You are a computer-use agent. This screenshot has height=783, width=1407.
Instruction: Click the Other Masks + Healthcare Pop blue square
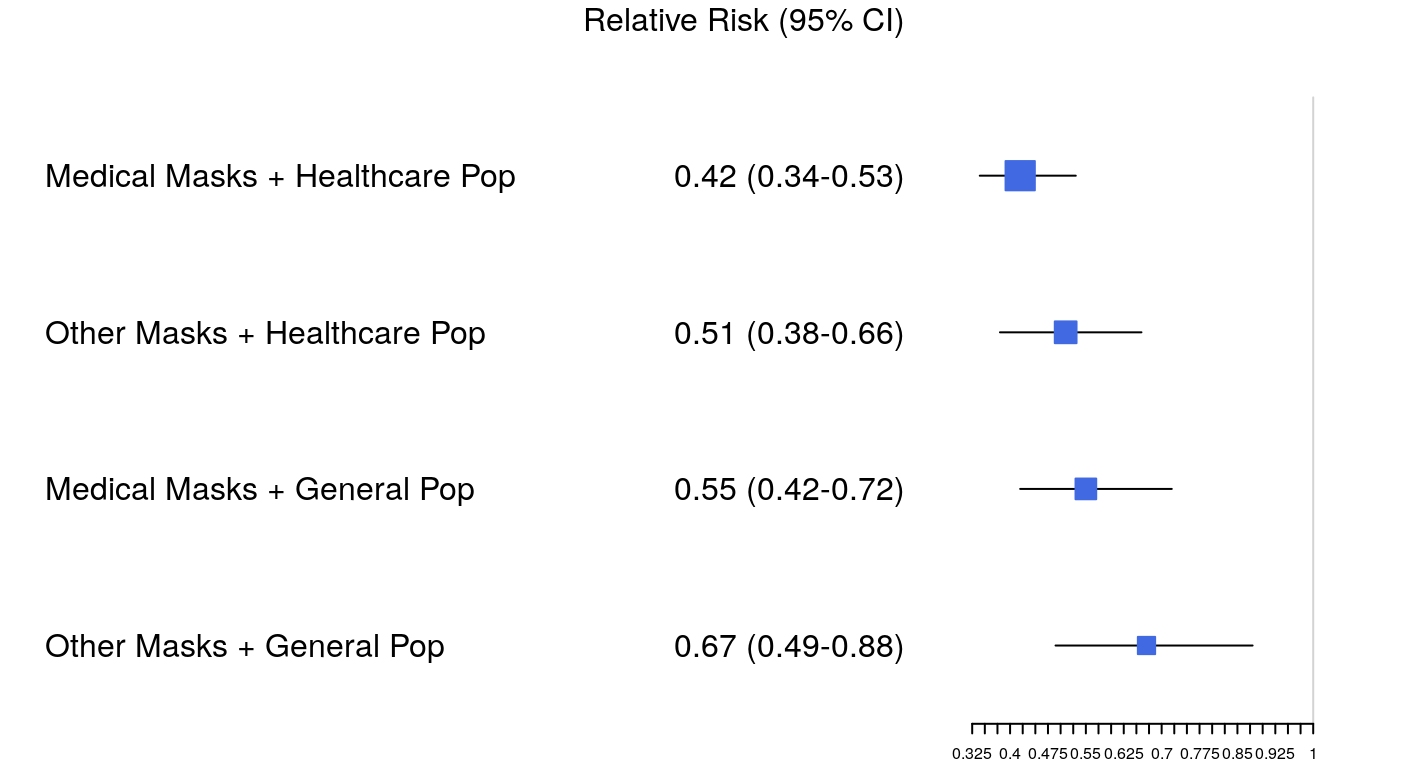pyautogui.click(x=1065, y=332)
